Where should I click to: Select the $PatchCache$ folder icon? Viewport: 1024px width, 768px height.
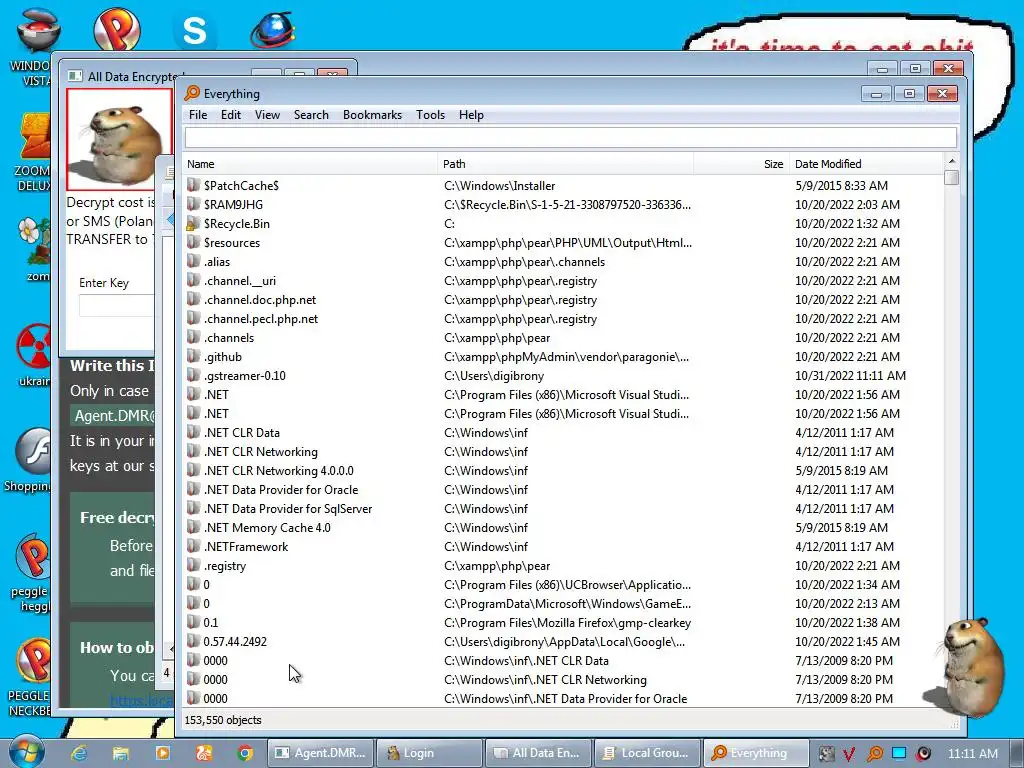pyautogui.click(x=193, y=185)
